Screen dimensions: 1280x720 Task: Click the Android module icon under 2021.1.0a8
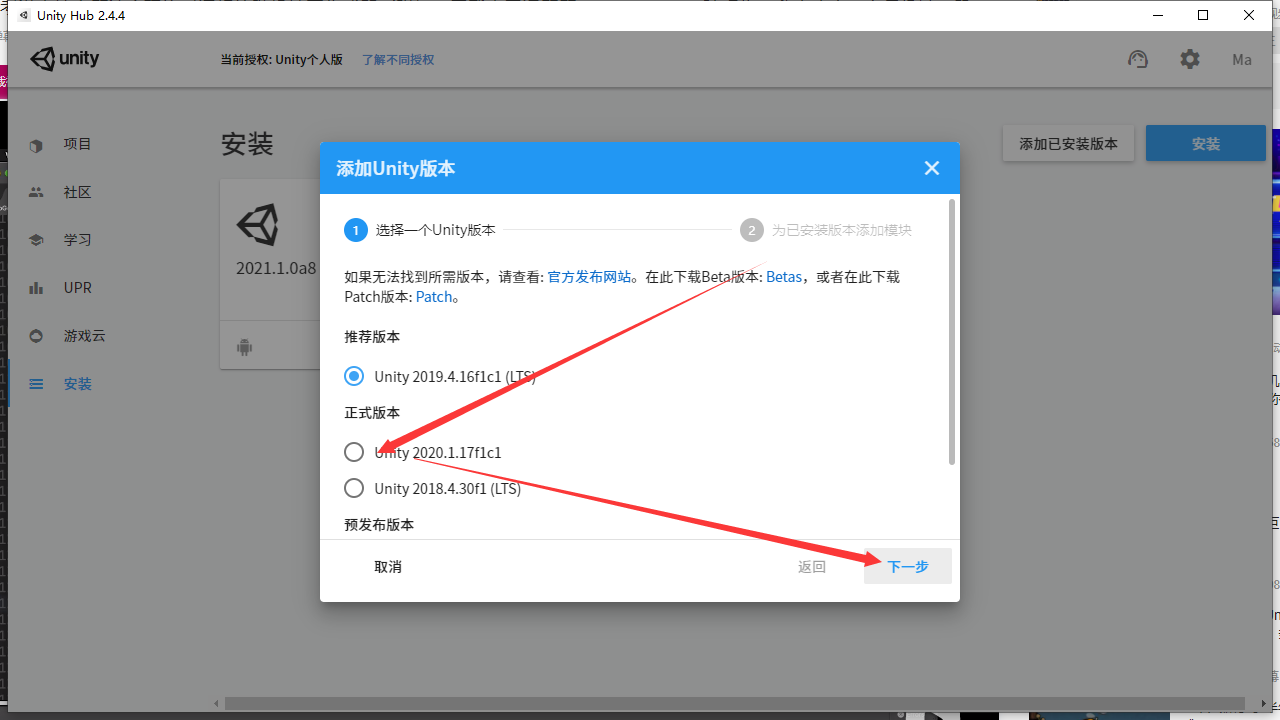pos(245,345)
